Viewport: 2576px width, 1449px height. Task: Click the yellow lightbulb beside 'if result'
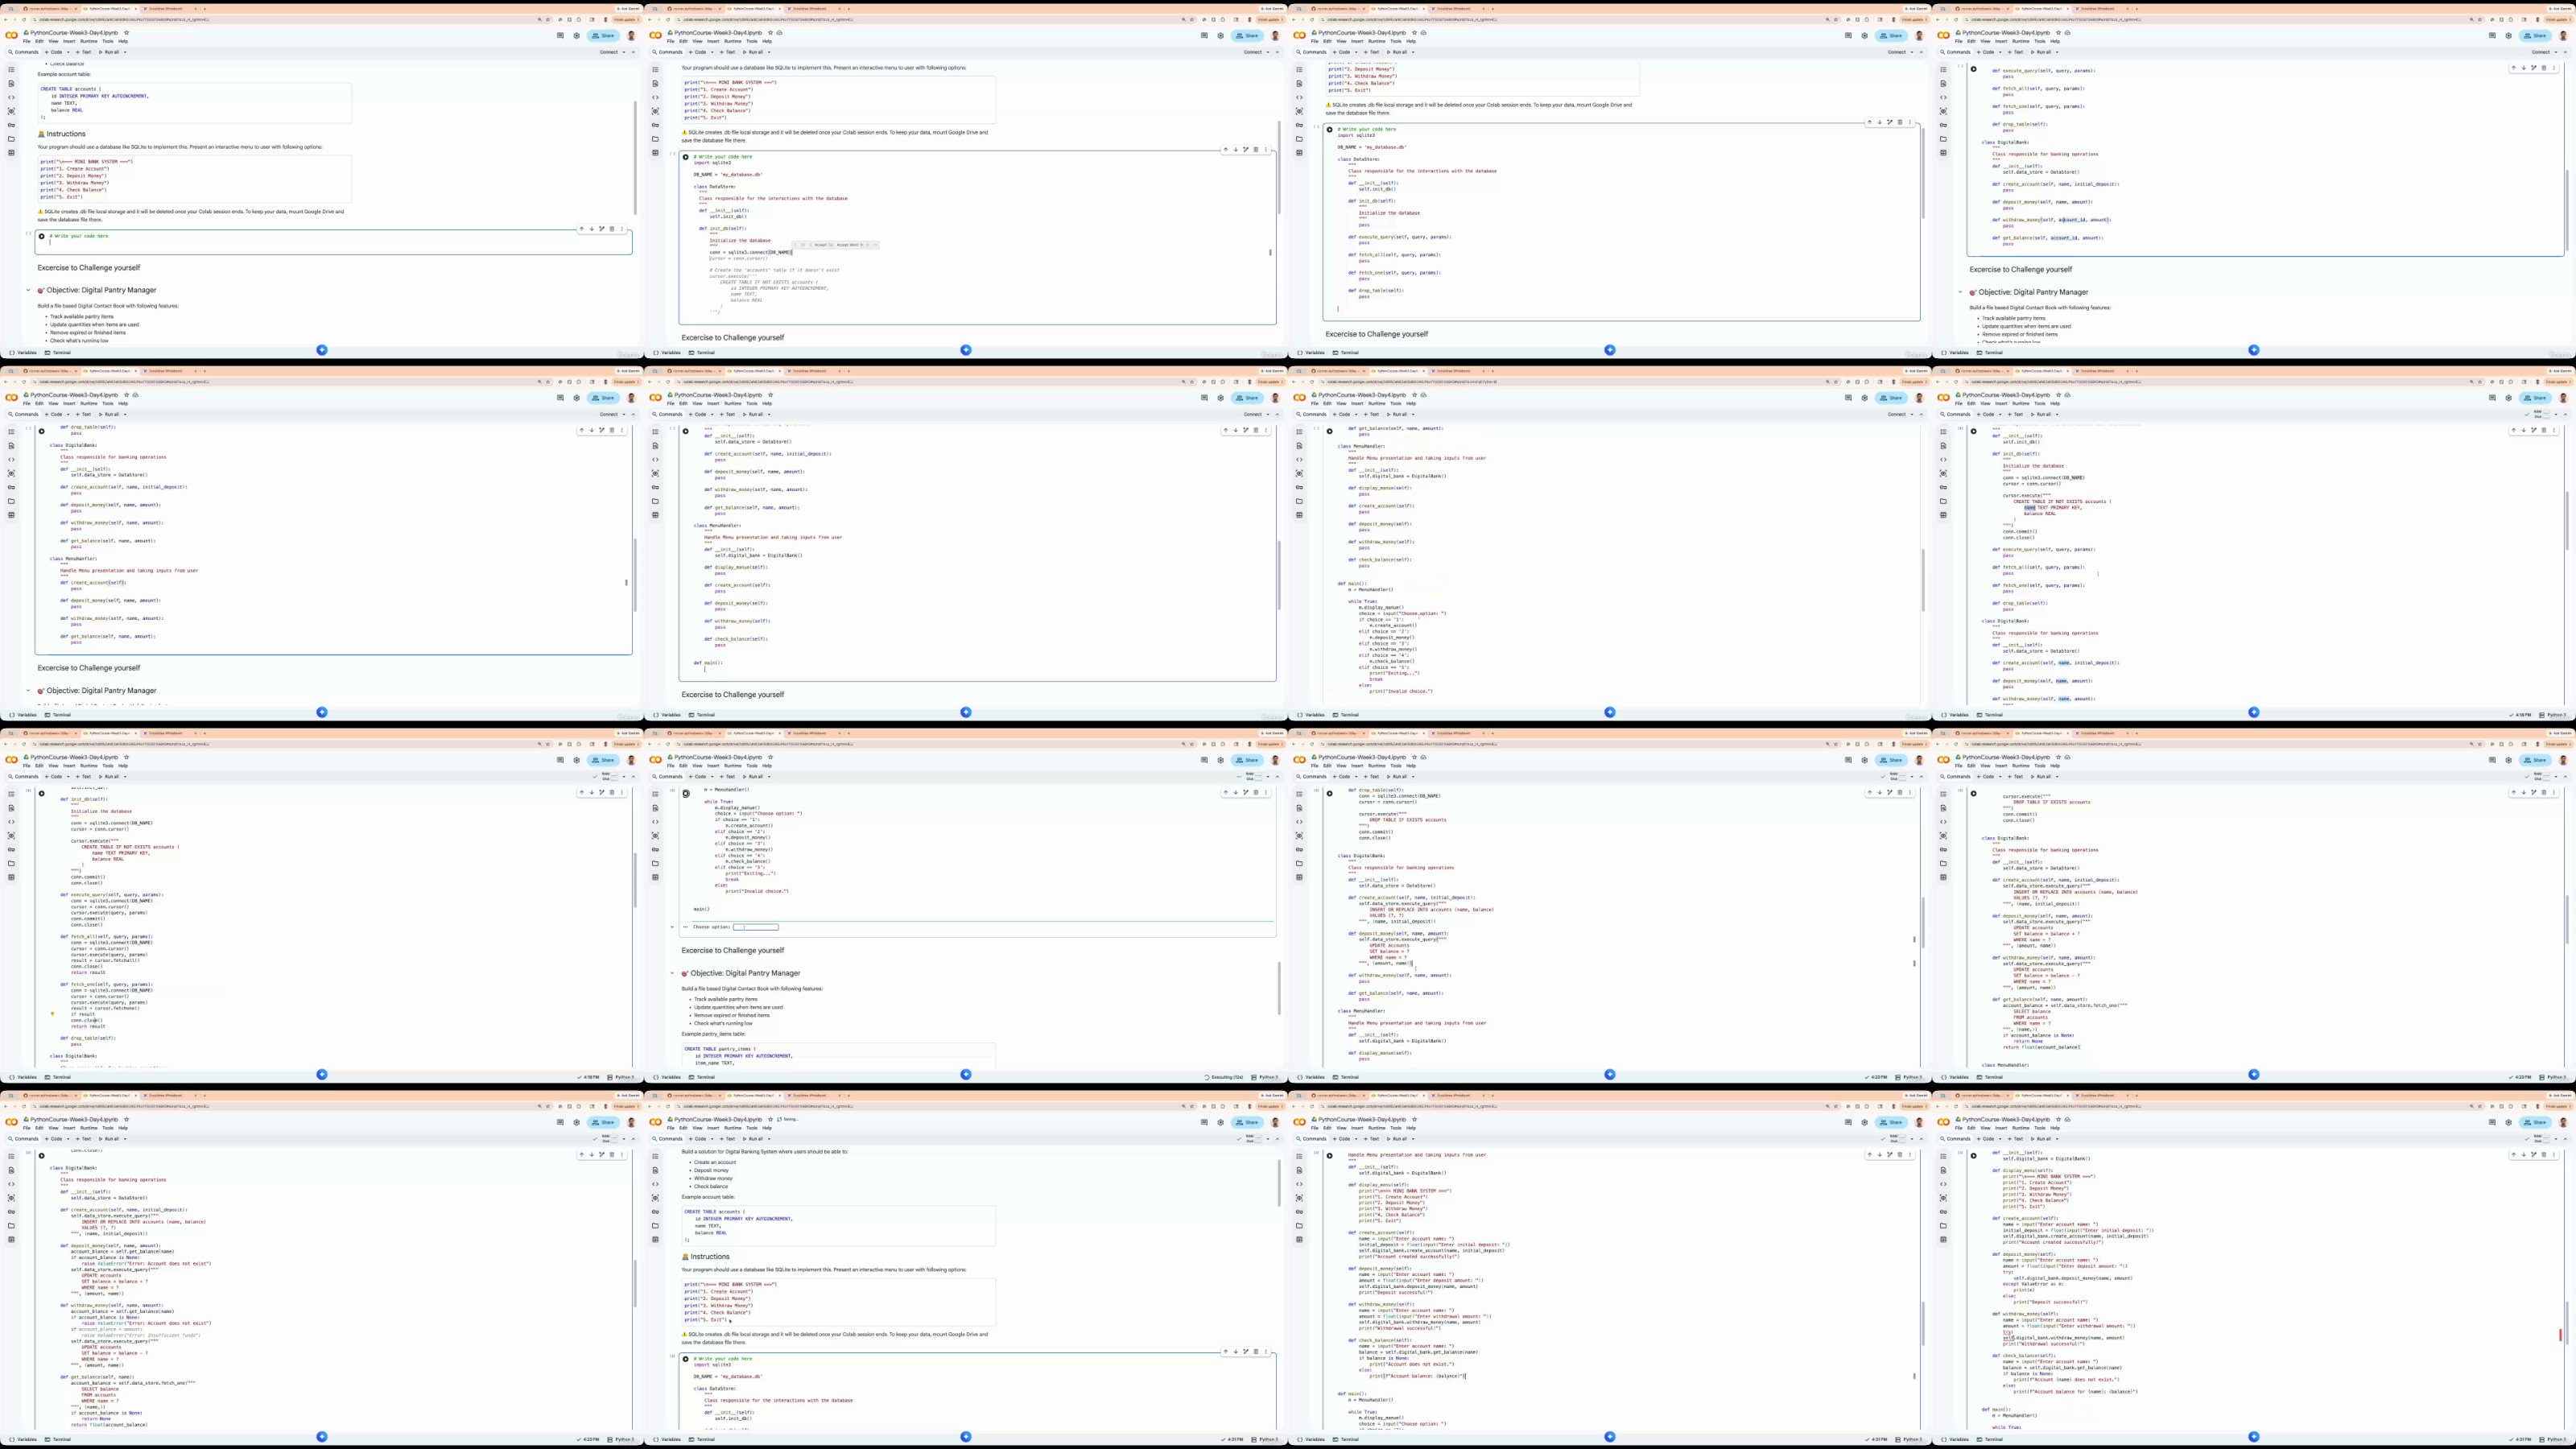[x=53, y=1014]
